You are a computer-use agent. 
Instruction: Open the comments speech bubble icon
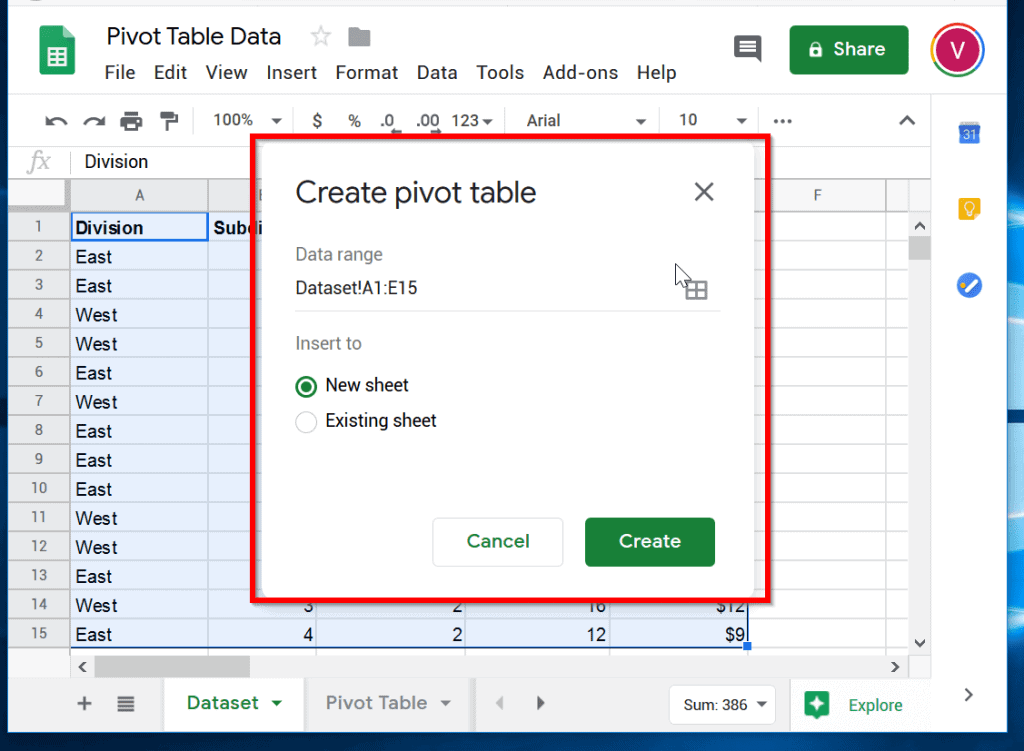coord(748,49)
